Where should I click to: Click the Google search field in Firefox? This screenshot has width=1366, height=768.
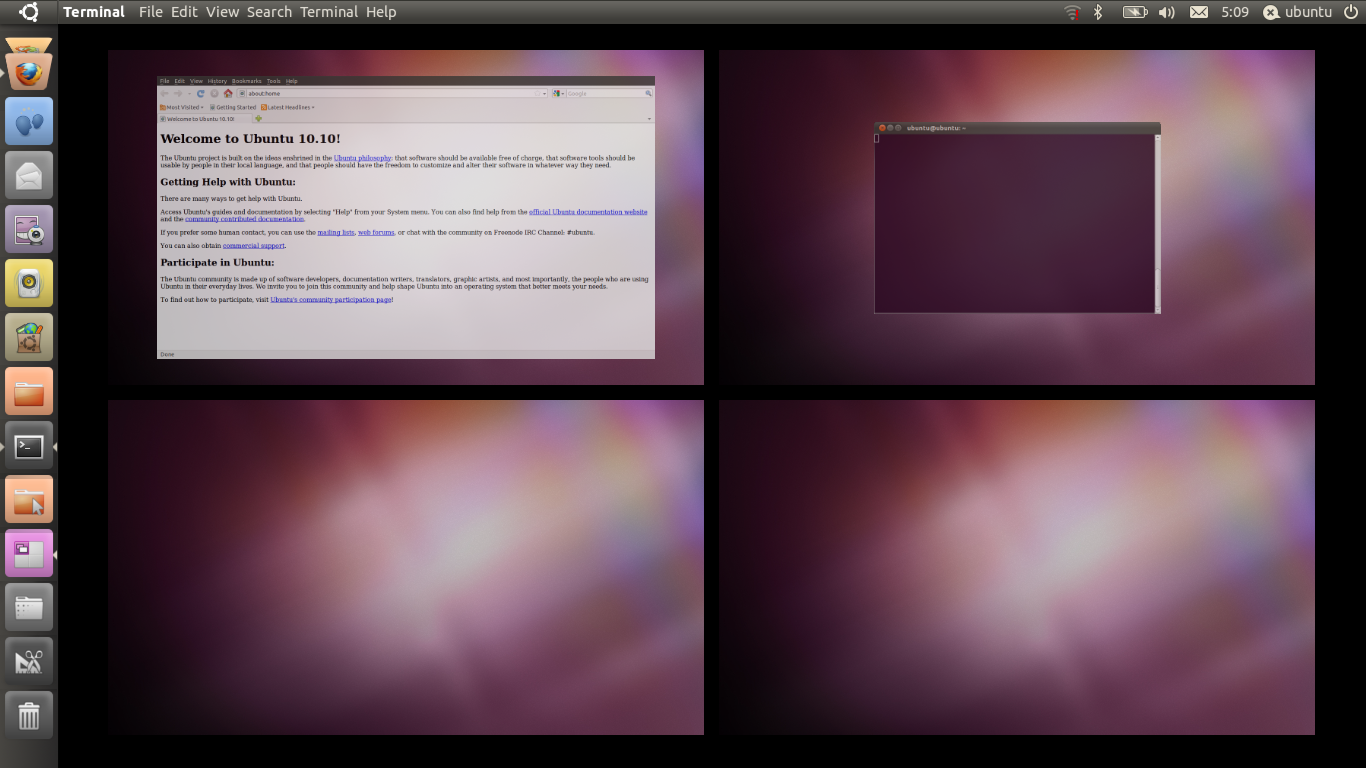point(604,93)
